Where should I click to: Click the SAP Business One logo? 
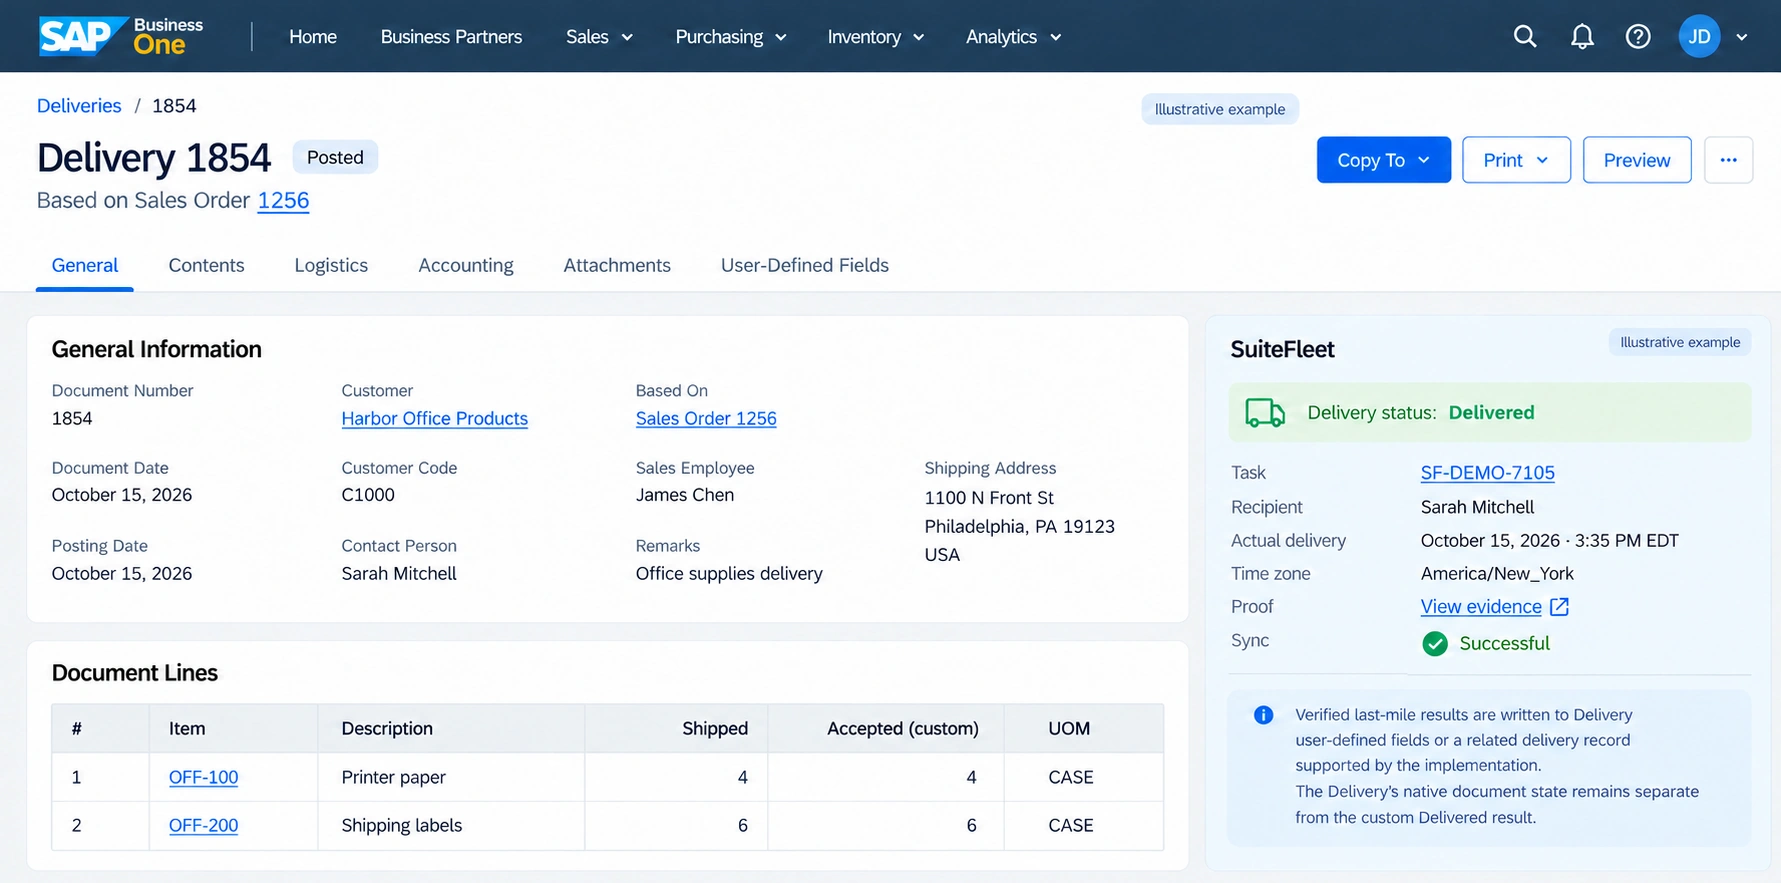point(121,37)
